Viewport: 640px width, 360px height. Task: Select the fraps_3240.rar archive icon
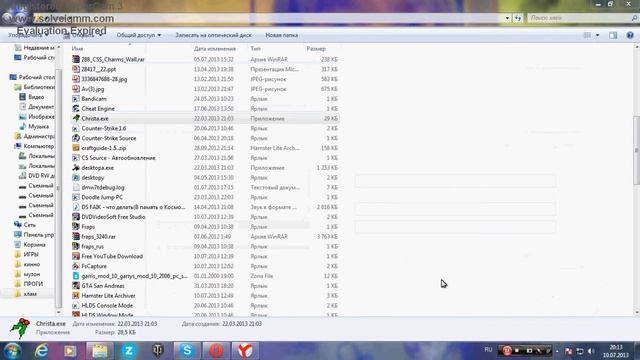(x=76, y=236)
